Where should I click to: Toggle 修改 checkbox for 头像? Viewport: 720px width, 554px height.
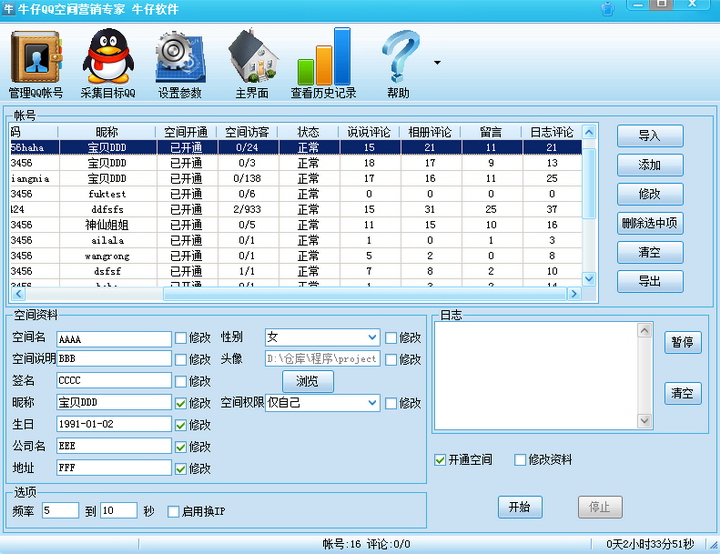click(x=391, y=360)
